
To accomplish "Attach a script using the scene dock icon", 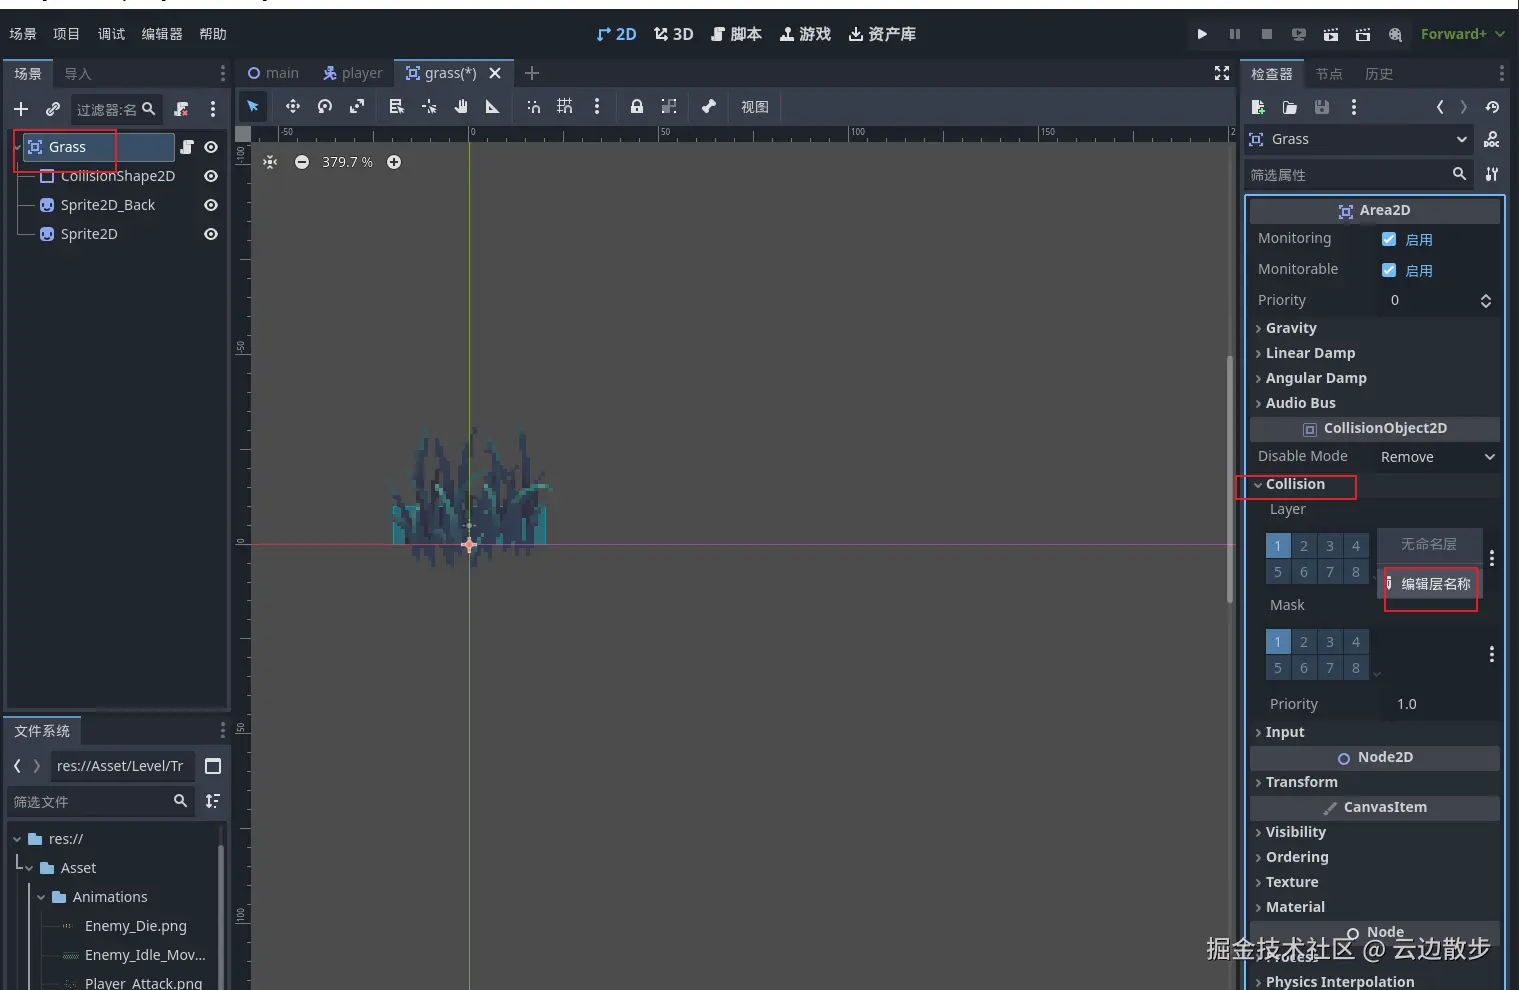I will (x=181, y=109).
